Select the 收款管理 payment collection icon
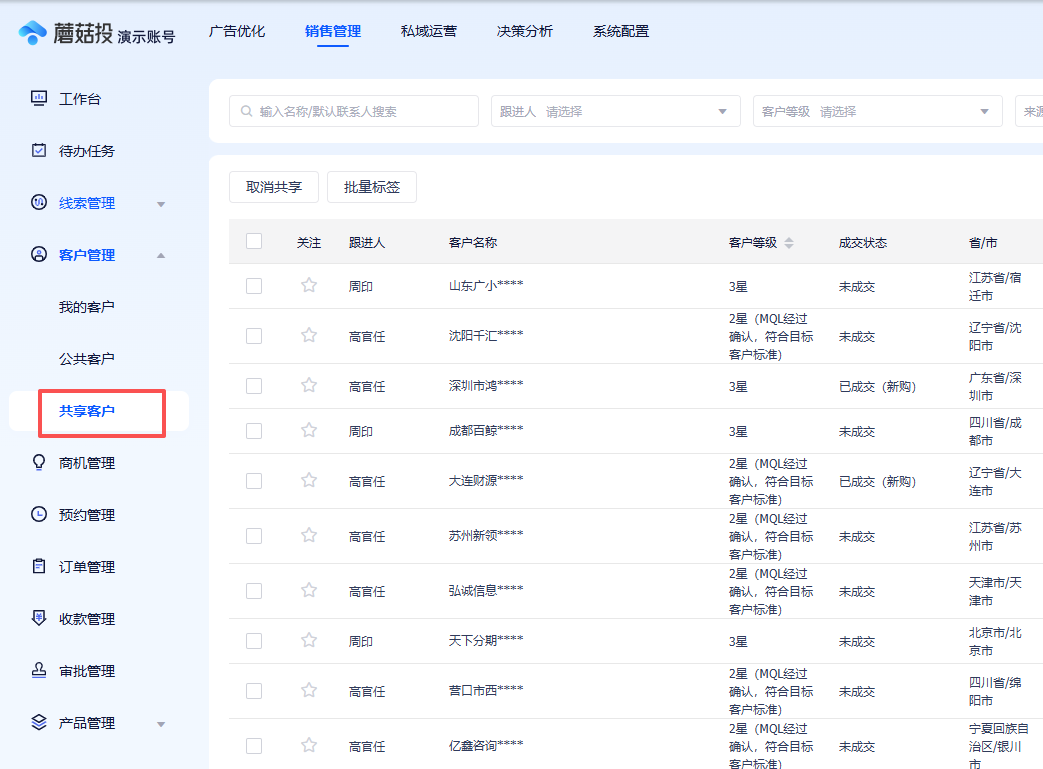The height and width of the screenshot is (769, 1043). click(x=38, y=618)
